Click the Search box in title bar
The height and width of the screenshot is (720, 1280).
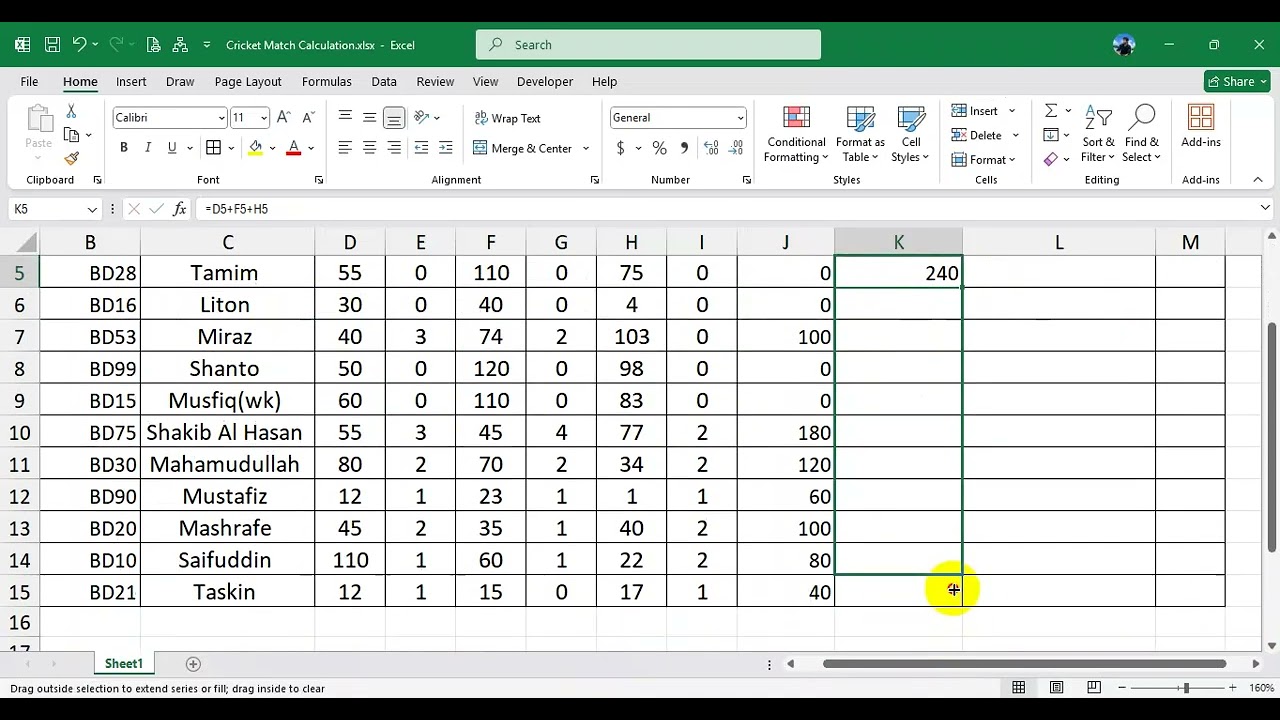(x=648, y=45)
